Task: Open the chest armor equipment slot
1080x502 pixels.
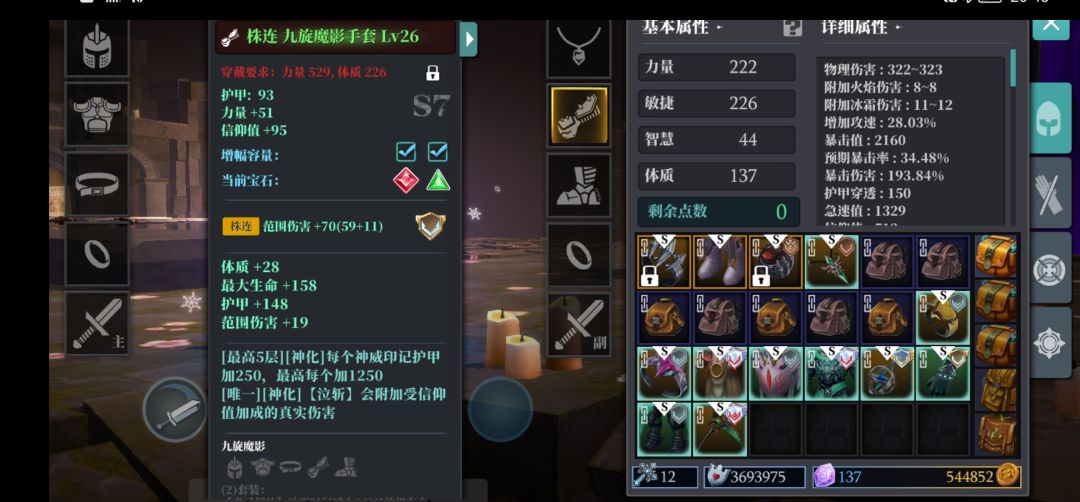Action: point(97,114)
